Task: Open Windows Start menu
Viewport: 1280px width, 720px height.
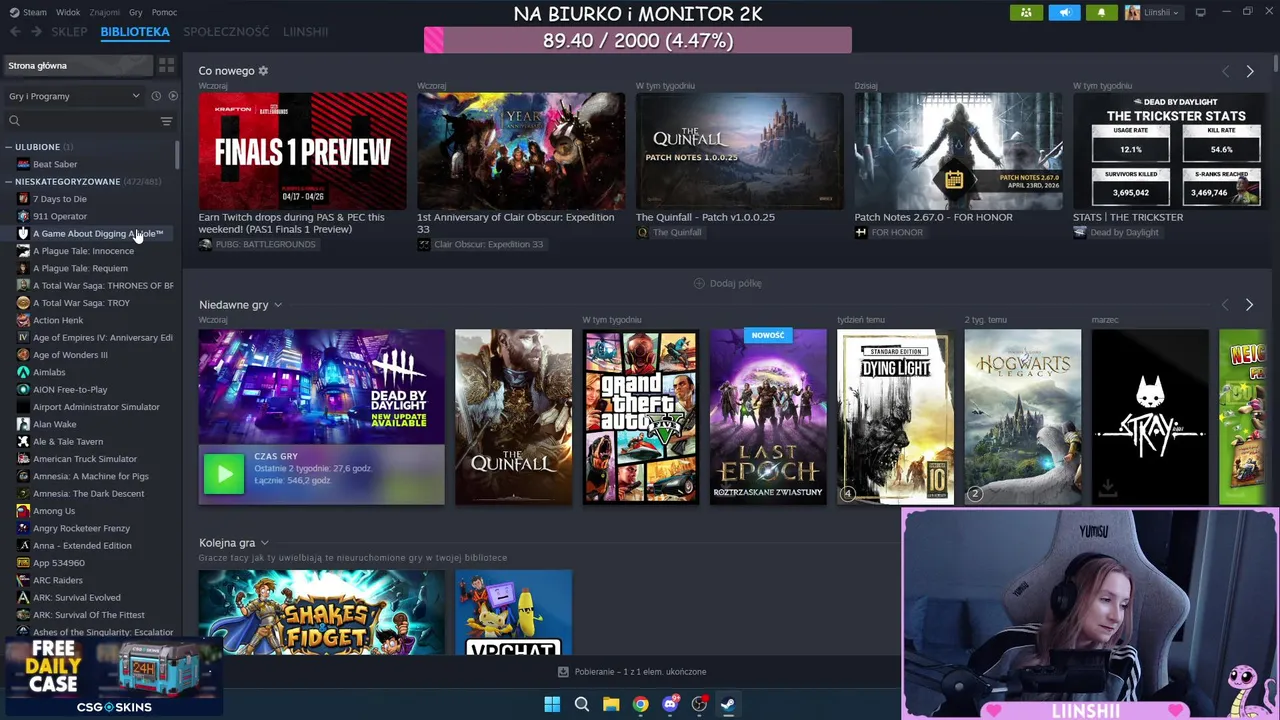Action: (x=552, y=704)
